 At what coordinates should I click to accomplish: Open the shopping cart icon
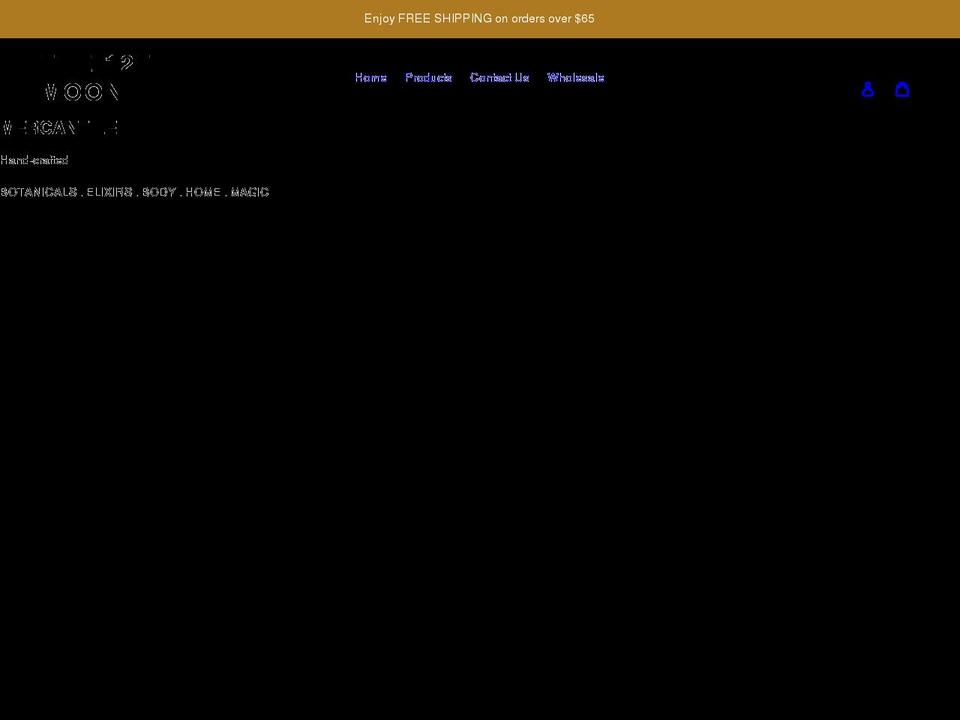click(x=902, y=89)
